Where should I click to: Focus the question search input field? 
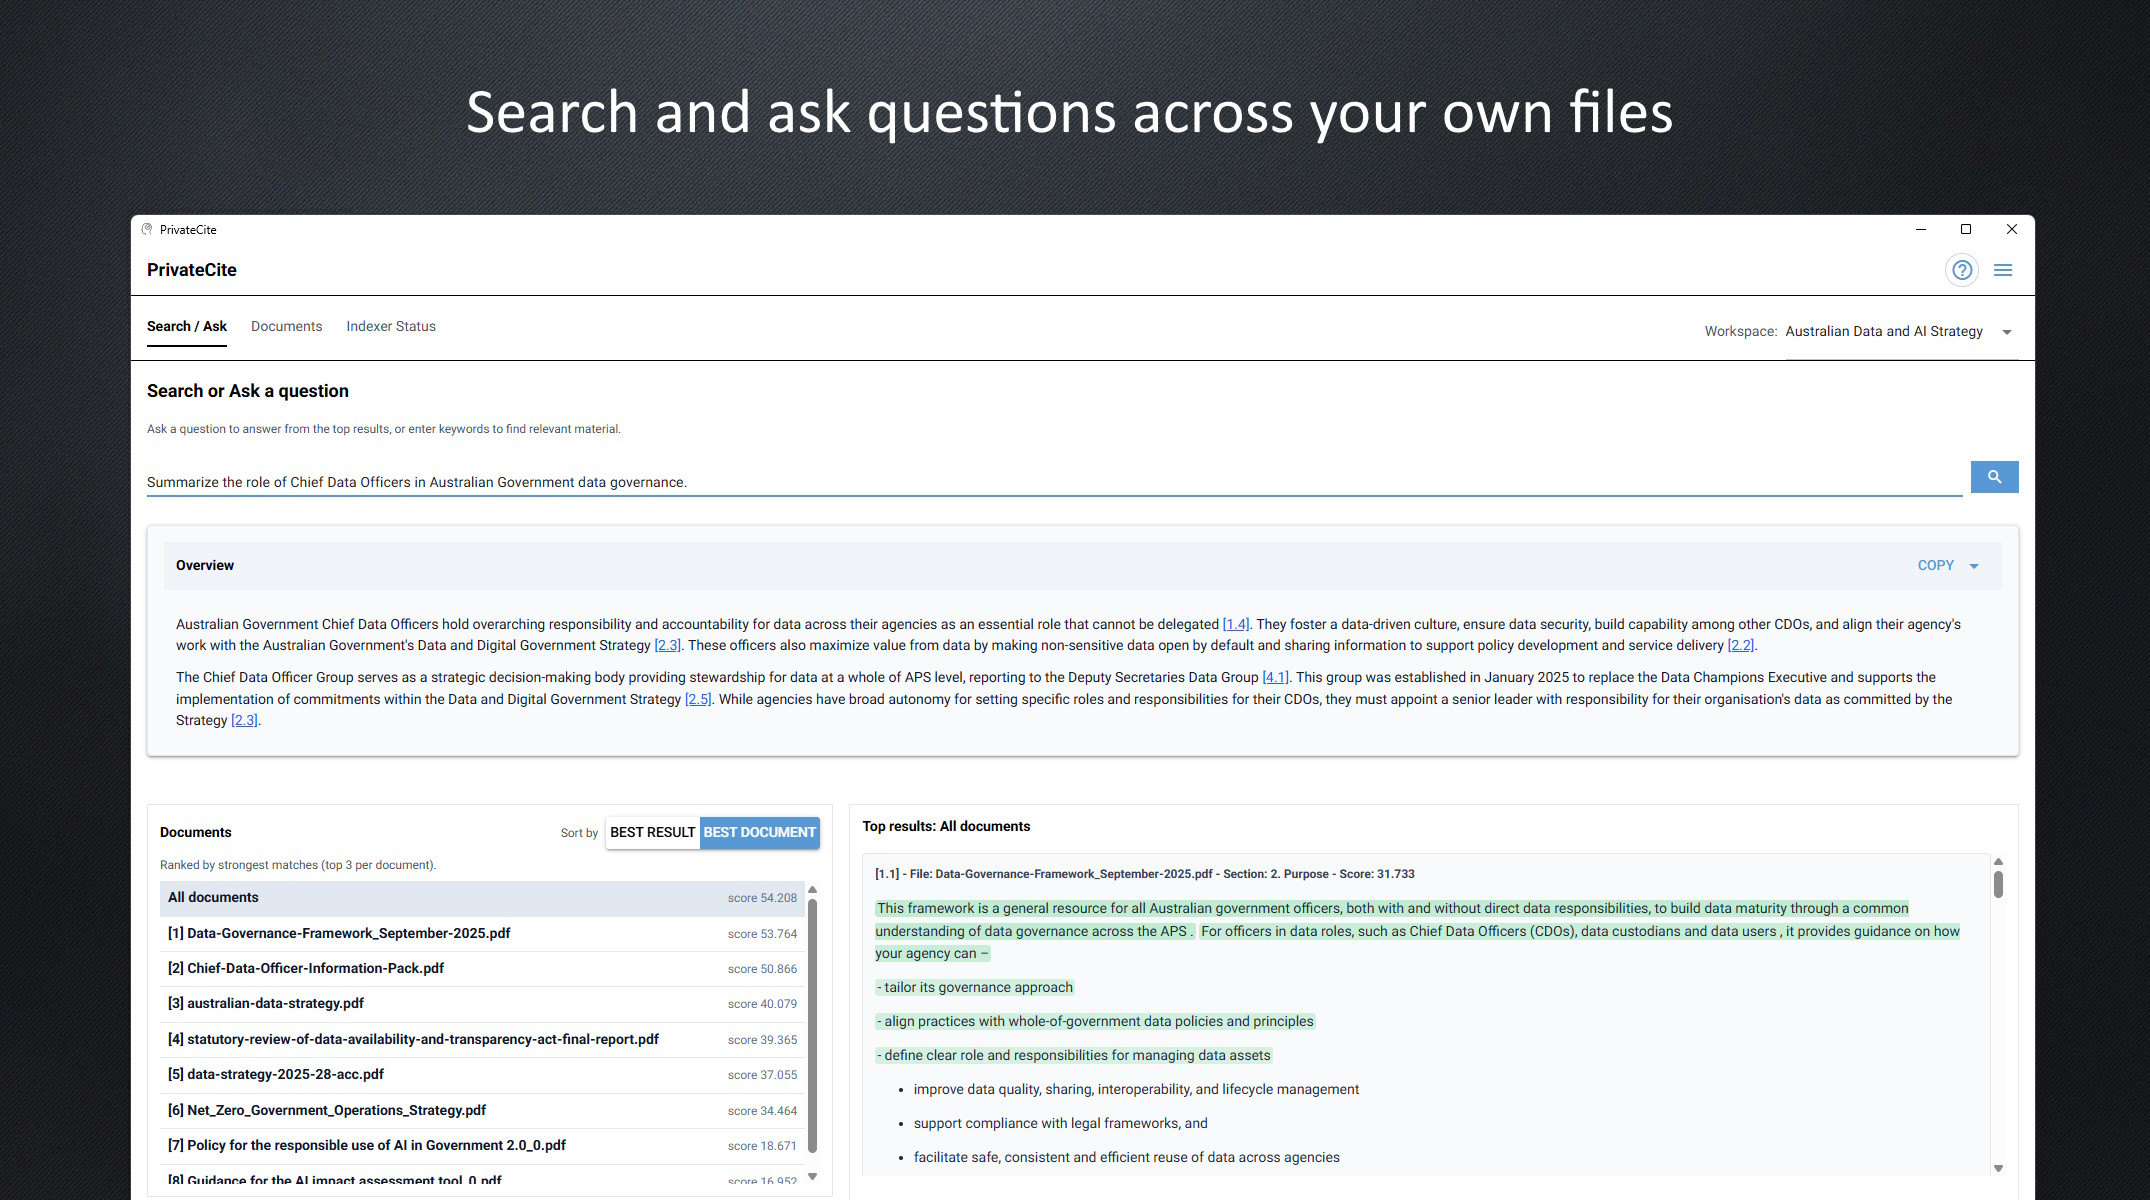(1054, 482)
